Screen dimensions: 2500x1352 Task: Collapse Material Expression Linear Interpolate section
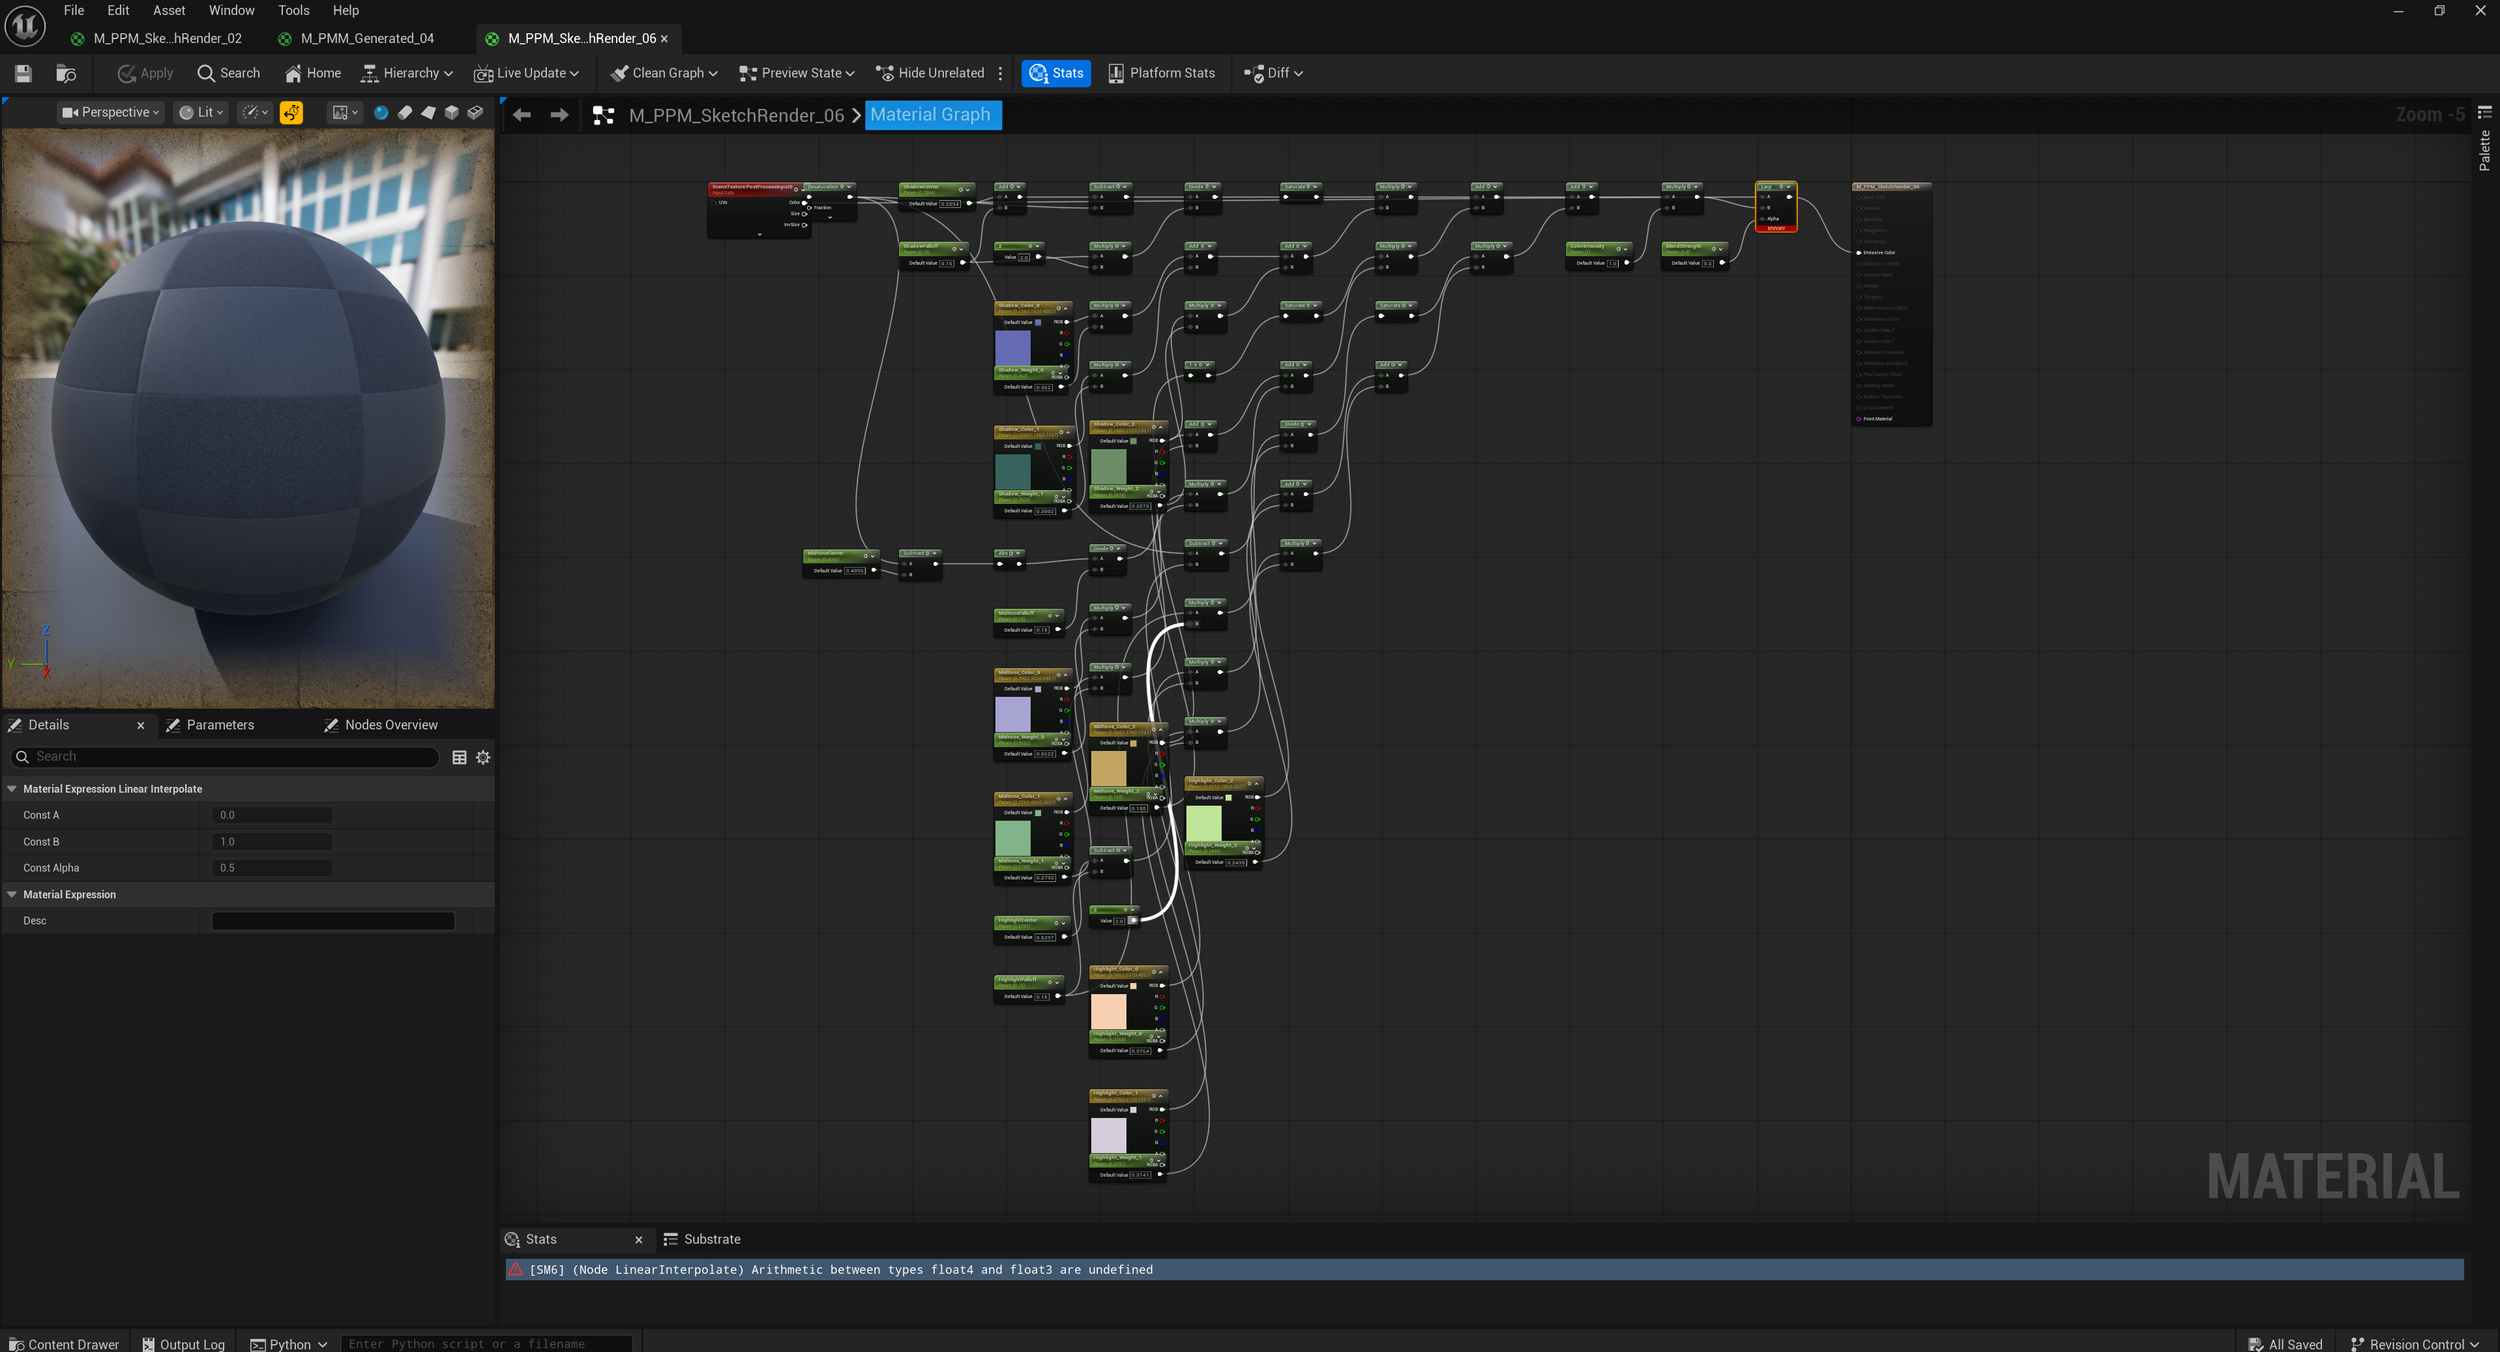coord(12,789)
